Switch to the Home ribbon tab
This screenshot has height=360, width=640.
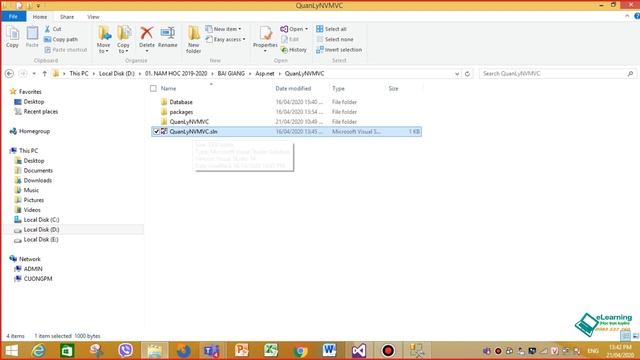tap(40, 17)
